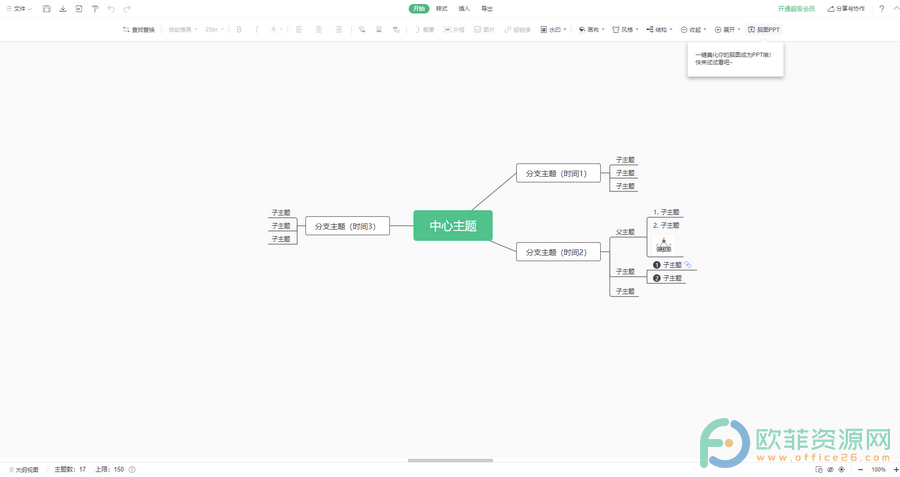This screenshot has height=477, width=900.
Task: Align text left
Action: pos(298,29)
